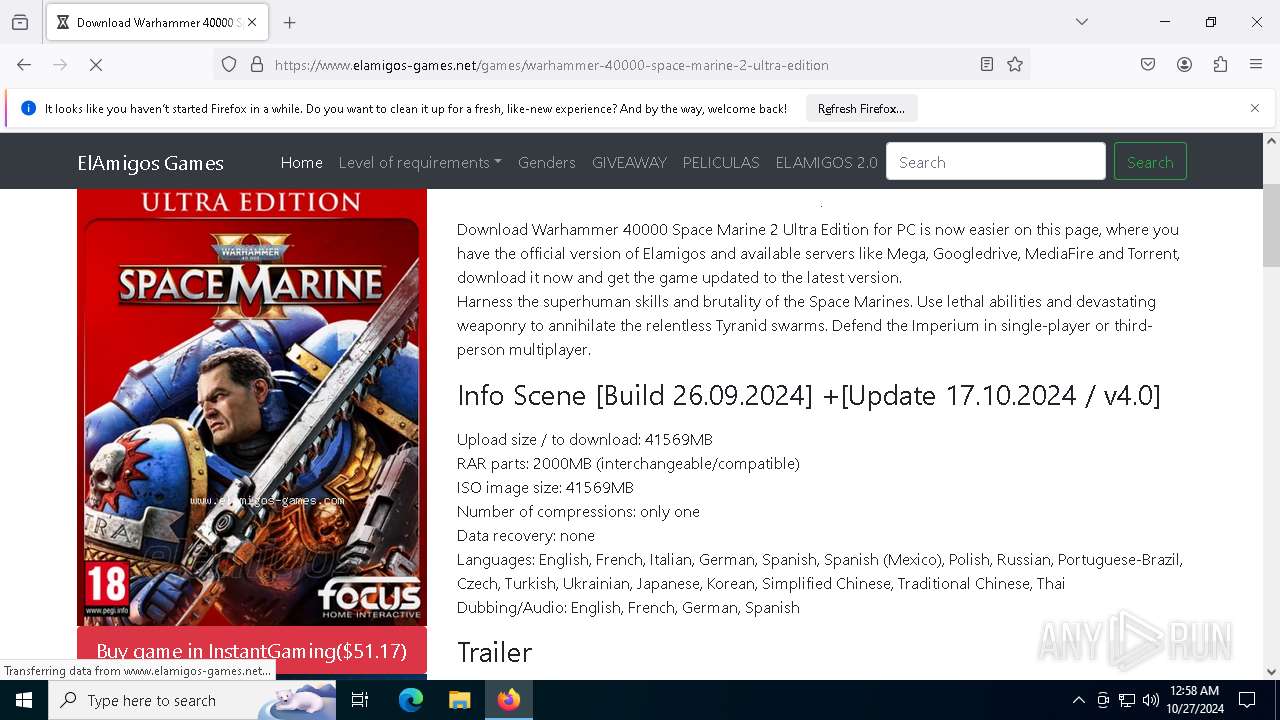Bookmark this page with star icon

(1015, 65)
